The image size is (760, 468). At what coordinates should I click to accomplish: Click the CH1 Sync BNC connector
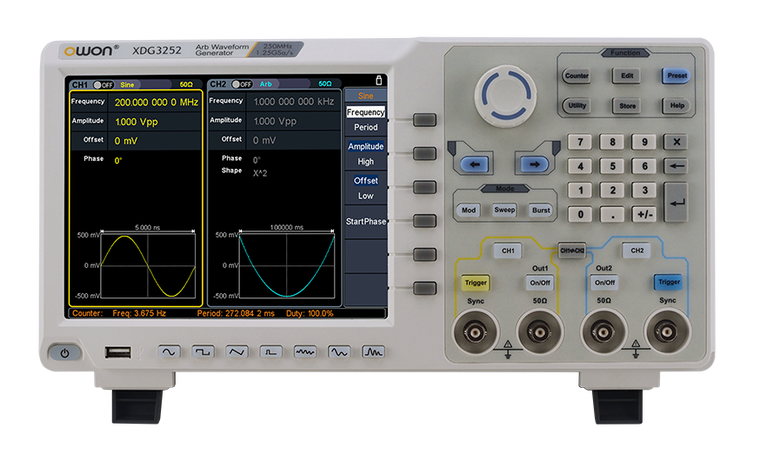point(475,332)
